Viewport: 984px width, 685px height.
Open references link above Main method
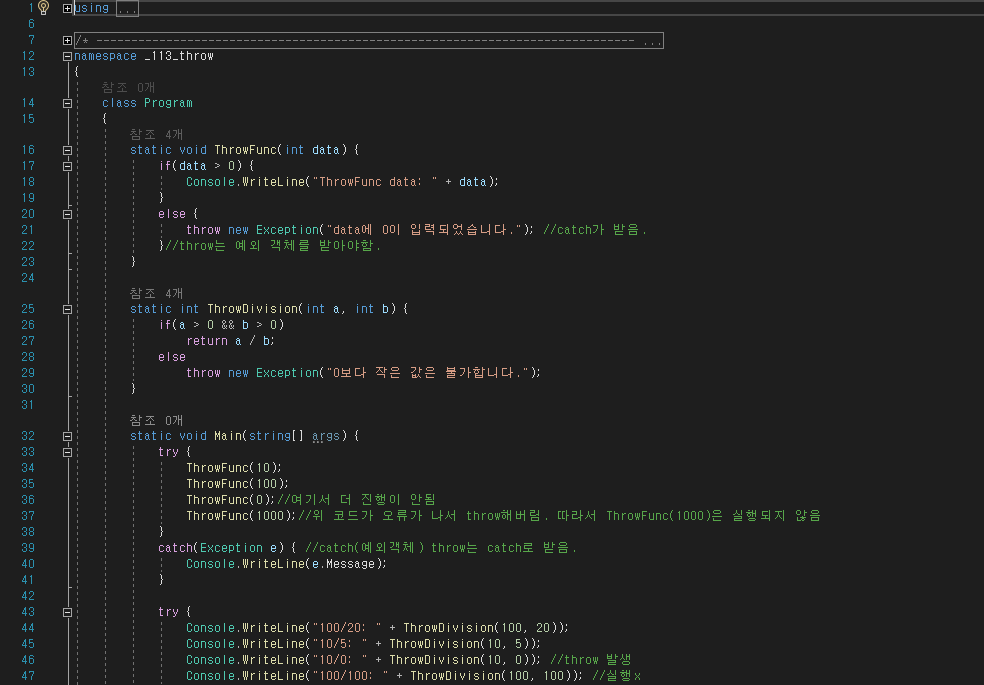pos(156,420)
